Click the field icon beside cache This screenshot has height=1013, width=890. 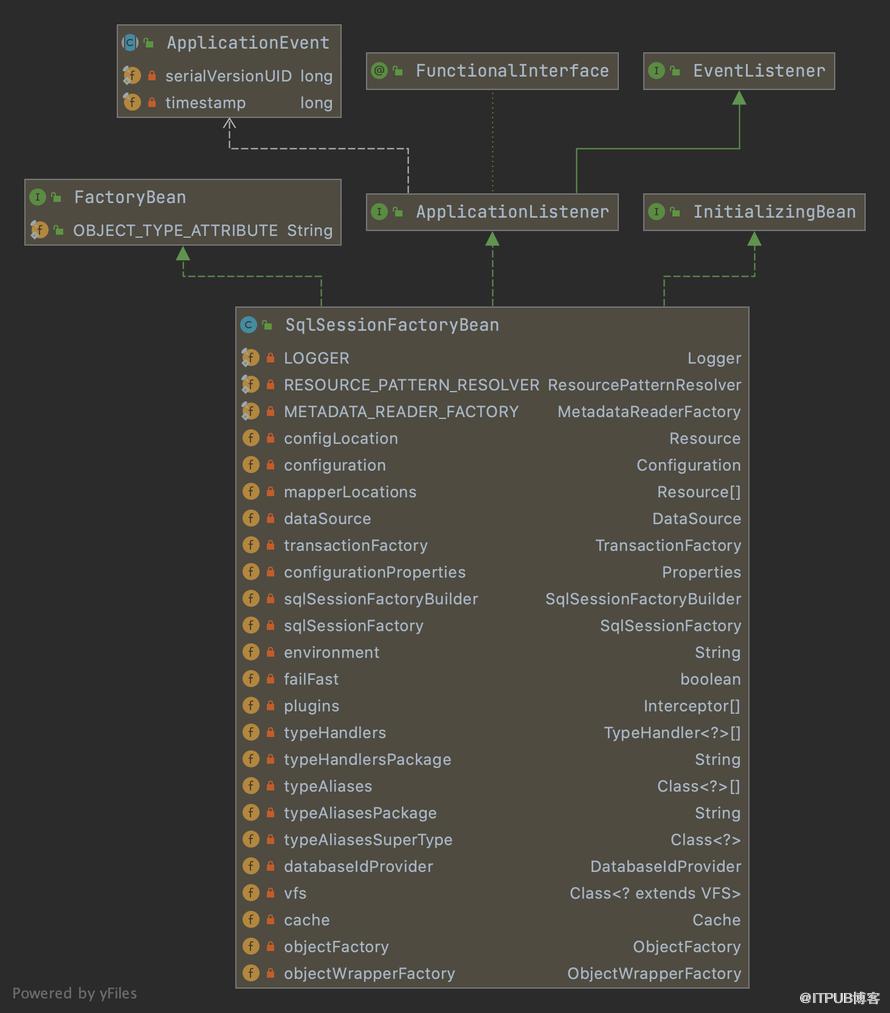pos(251,919)
